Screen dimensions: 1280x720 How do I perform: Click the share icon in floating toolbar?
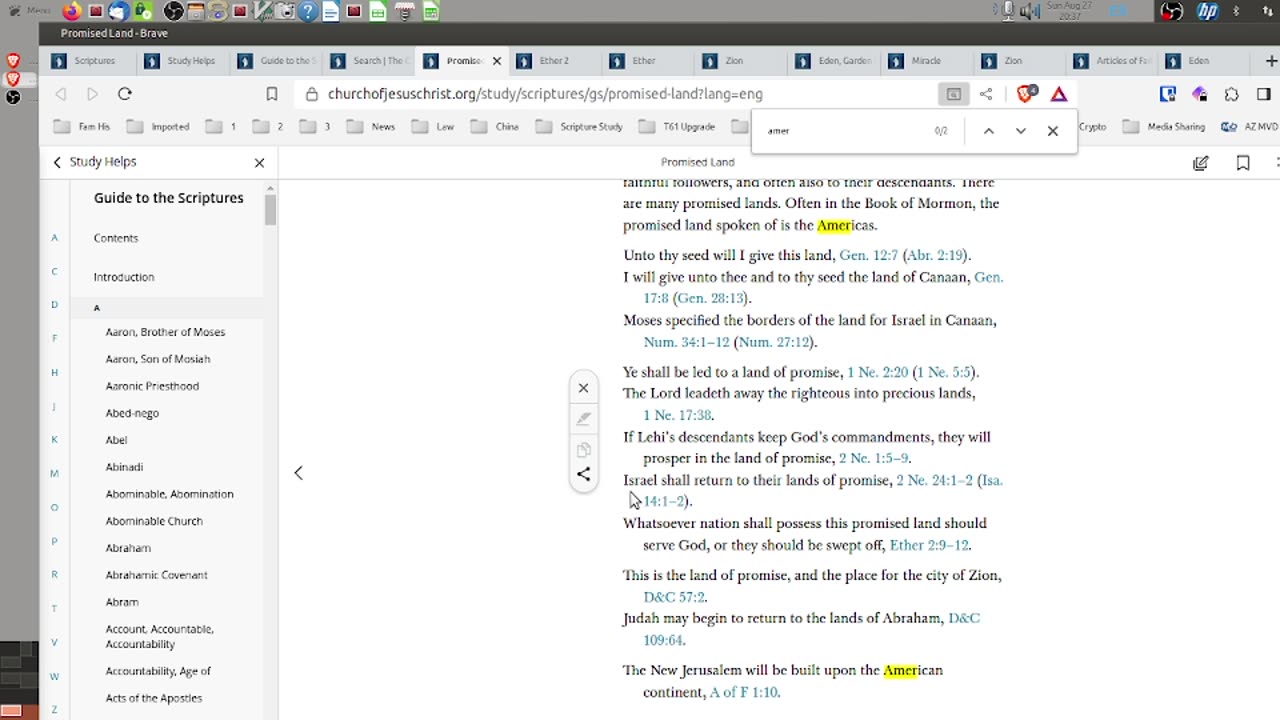pyautogui.click(x=584, y=474)
